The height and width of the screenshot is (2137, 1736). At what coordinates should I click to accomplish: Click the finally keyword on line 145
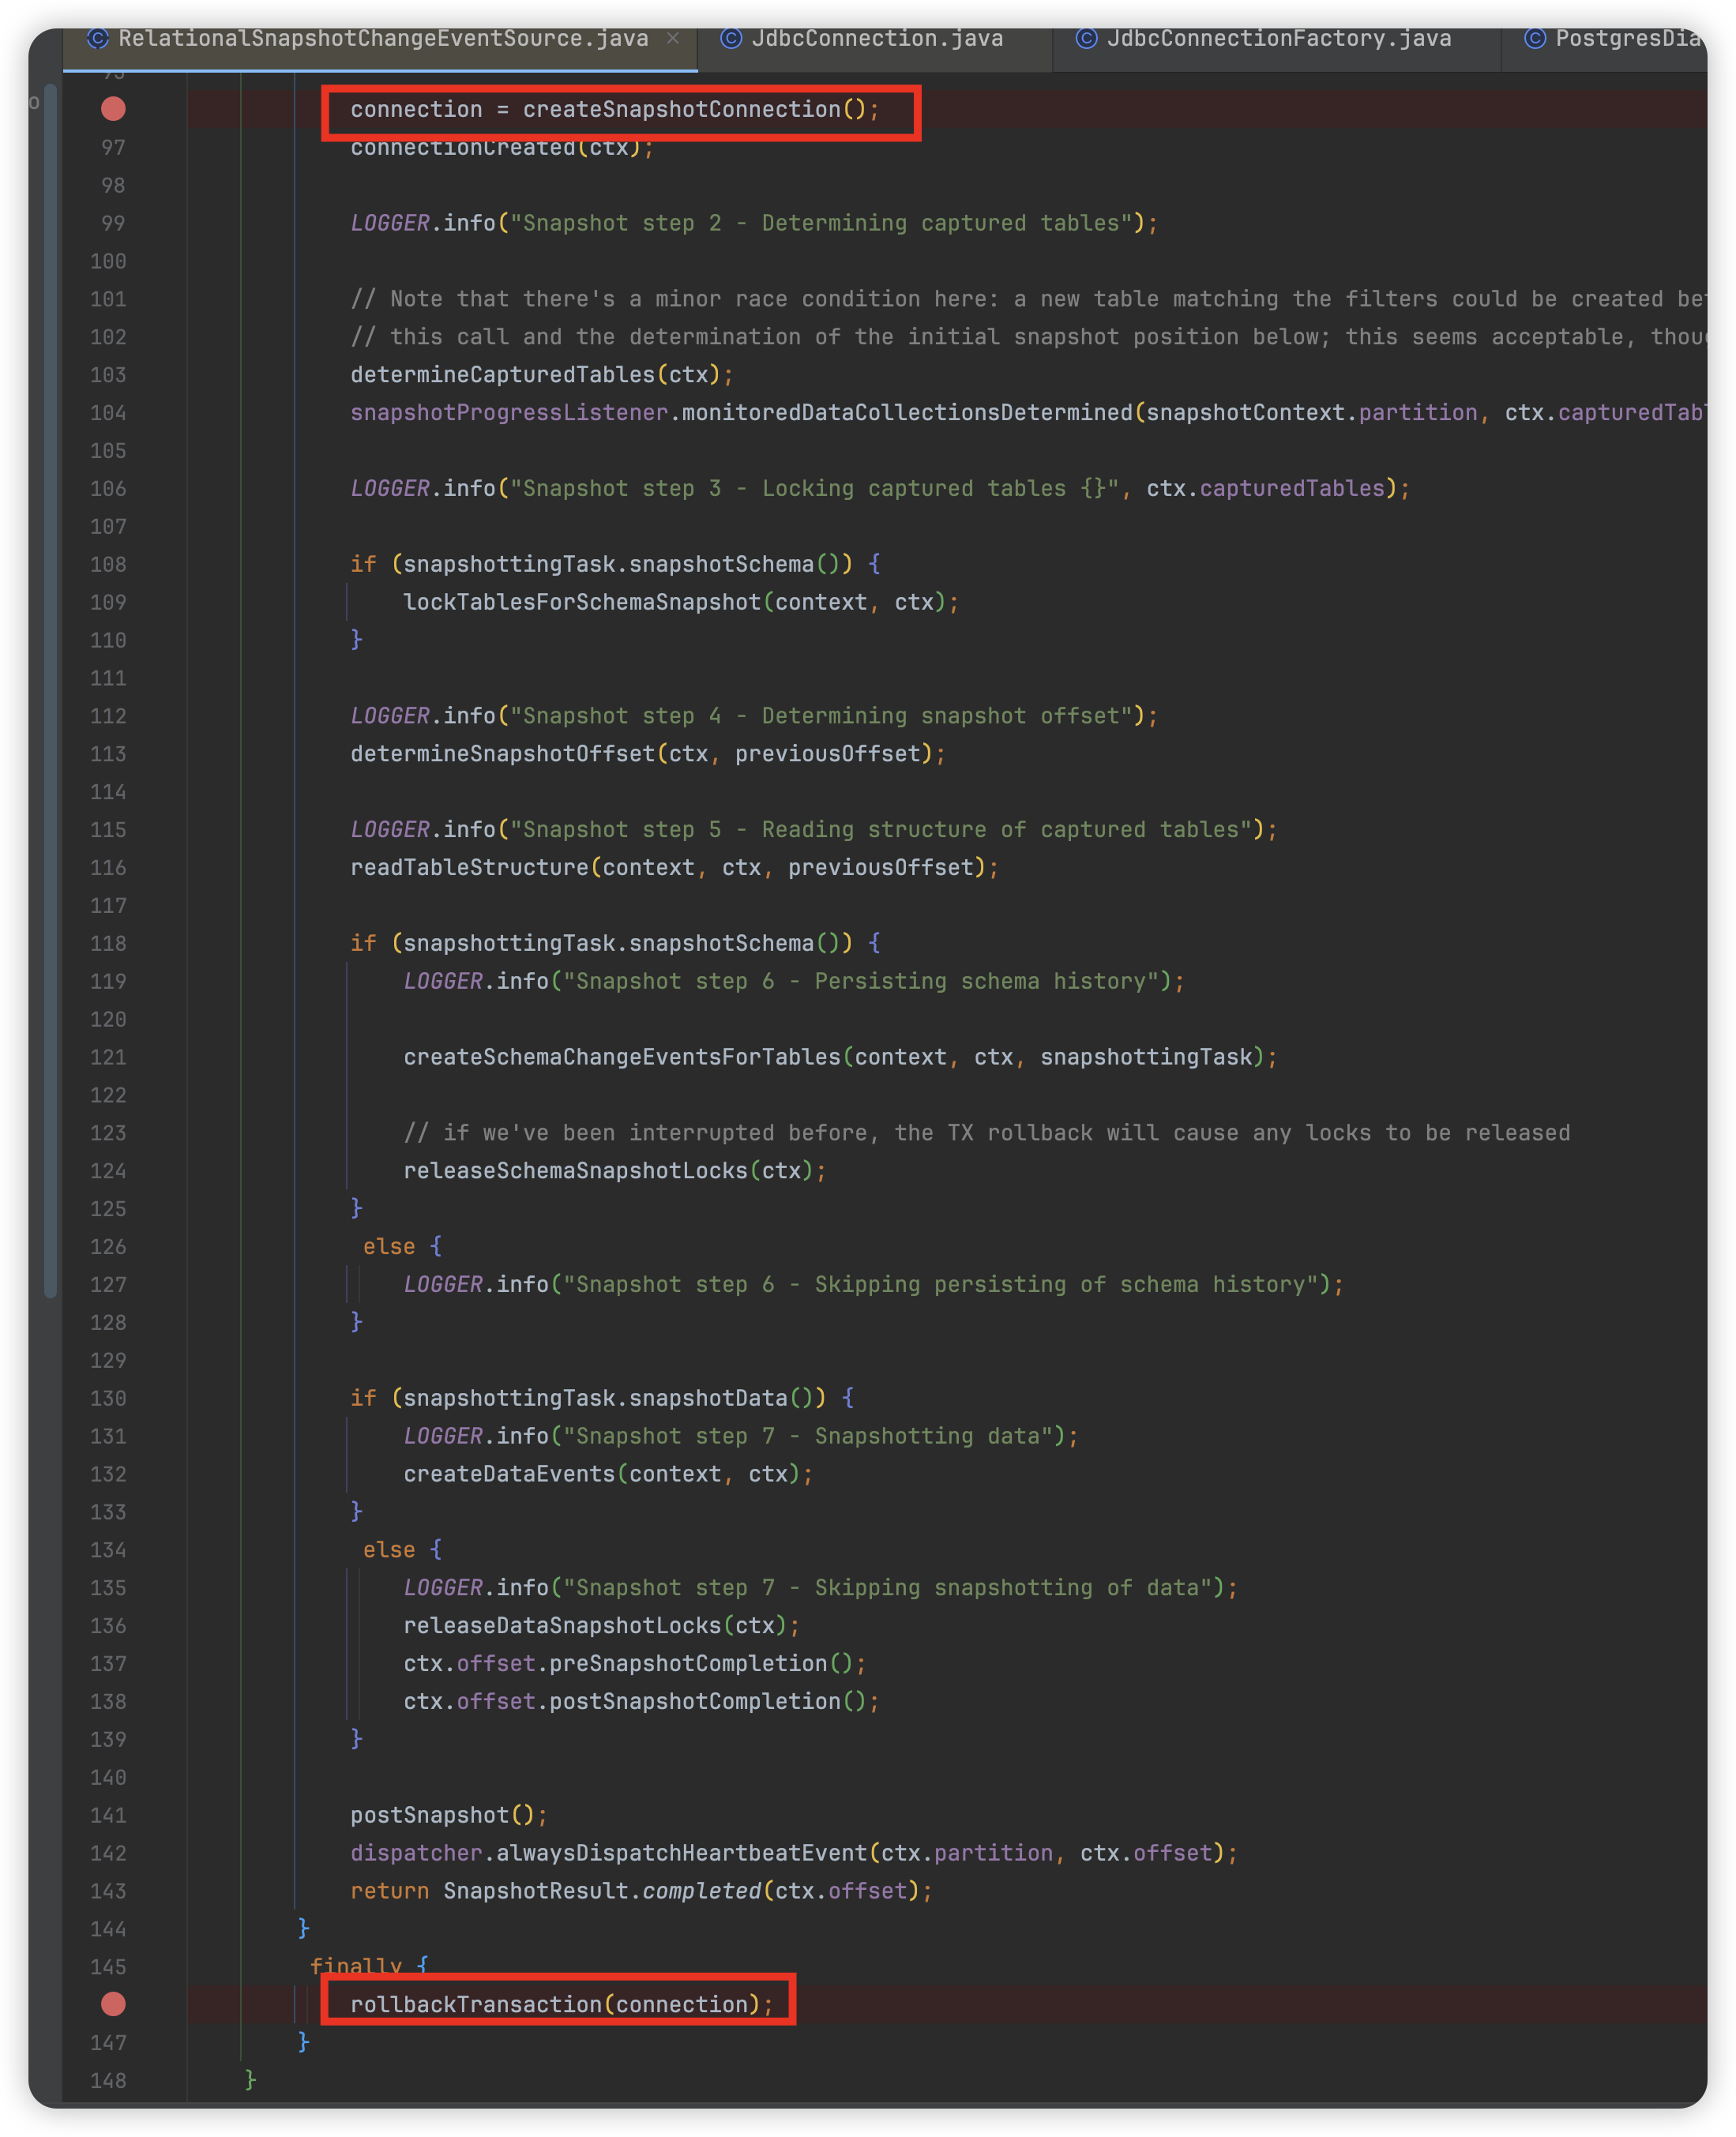[356, 1965]
